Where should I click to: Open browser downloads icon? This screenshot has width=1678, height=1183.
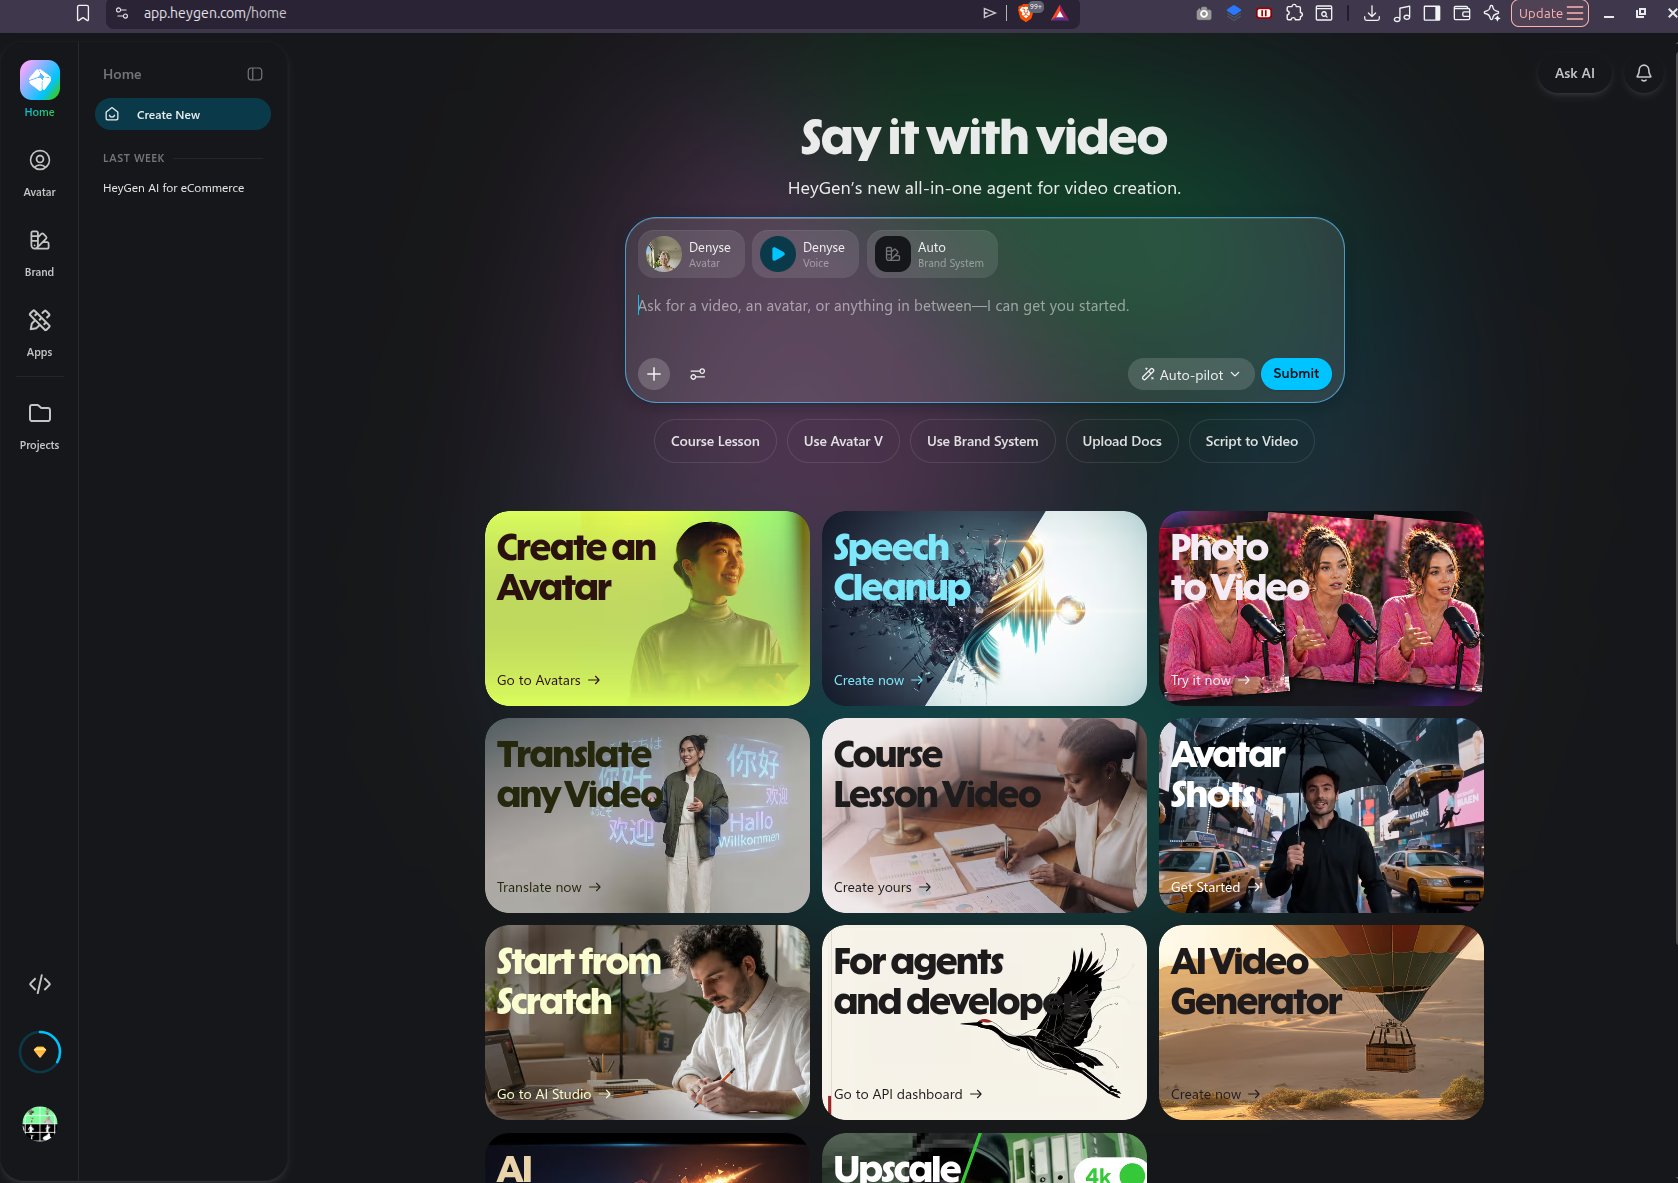click(x=1372, y=13)
